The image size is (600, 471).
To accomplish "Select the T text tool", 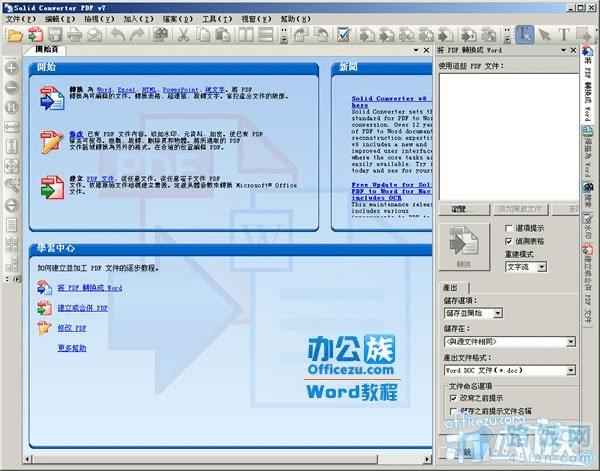I will tap(564, 35).
